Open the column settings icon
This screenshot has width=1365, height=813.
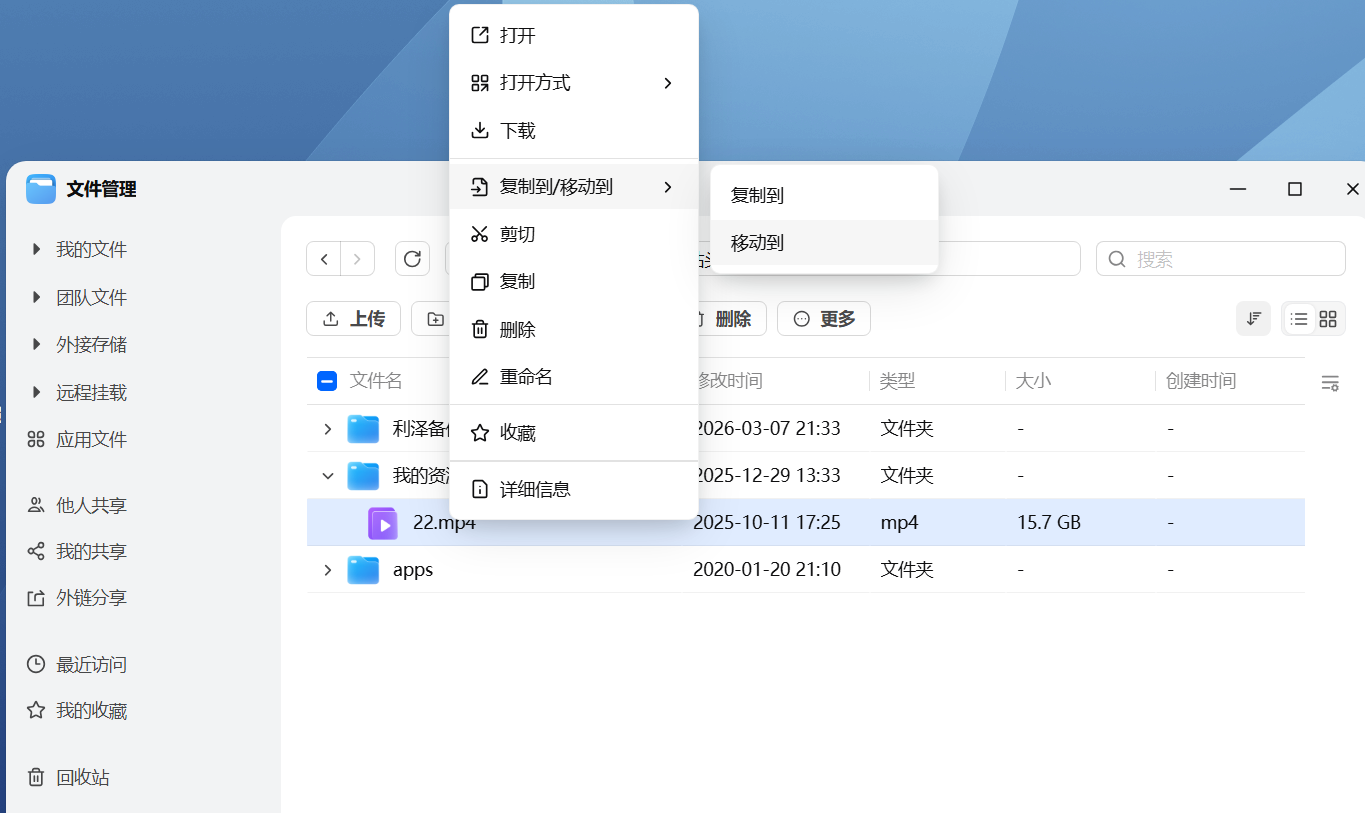(x=1330, y=382)
